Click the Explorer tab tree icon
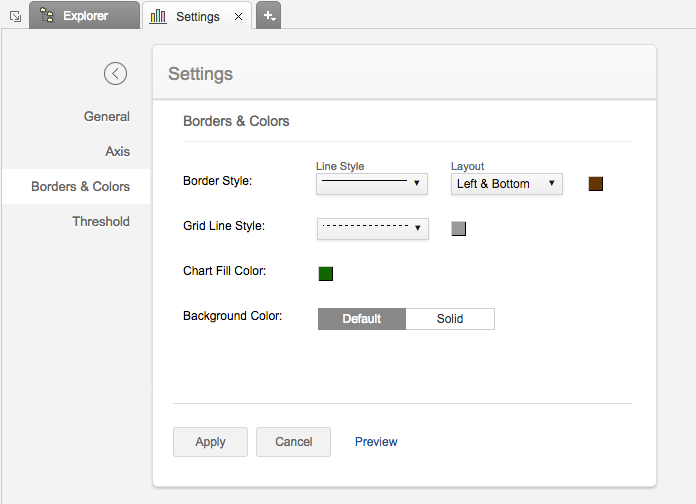The image size is (696, 504). tap(47, 16)
